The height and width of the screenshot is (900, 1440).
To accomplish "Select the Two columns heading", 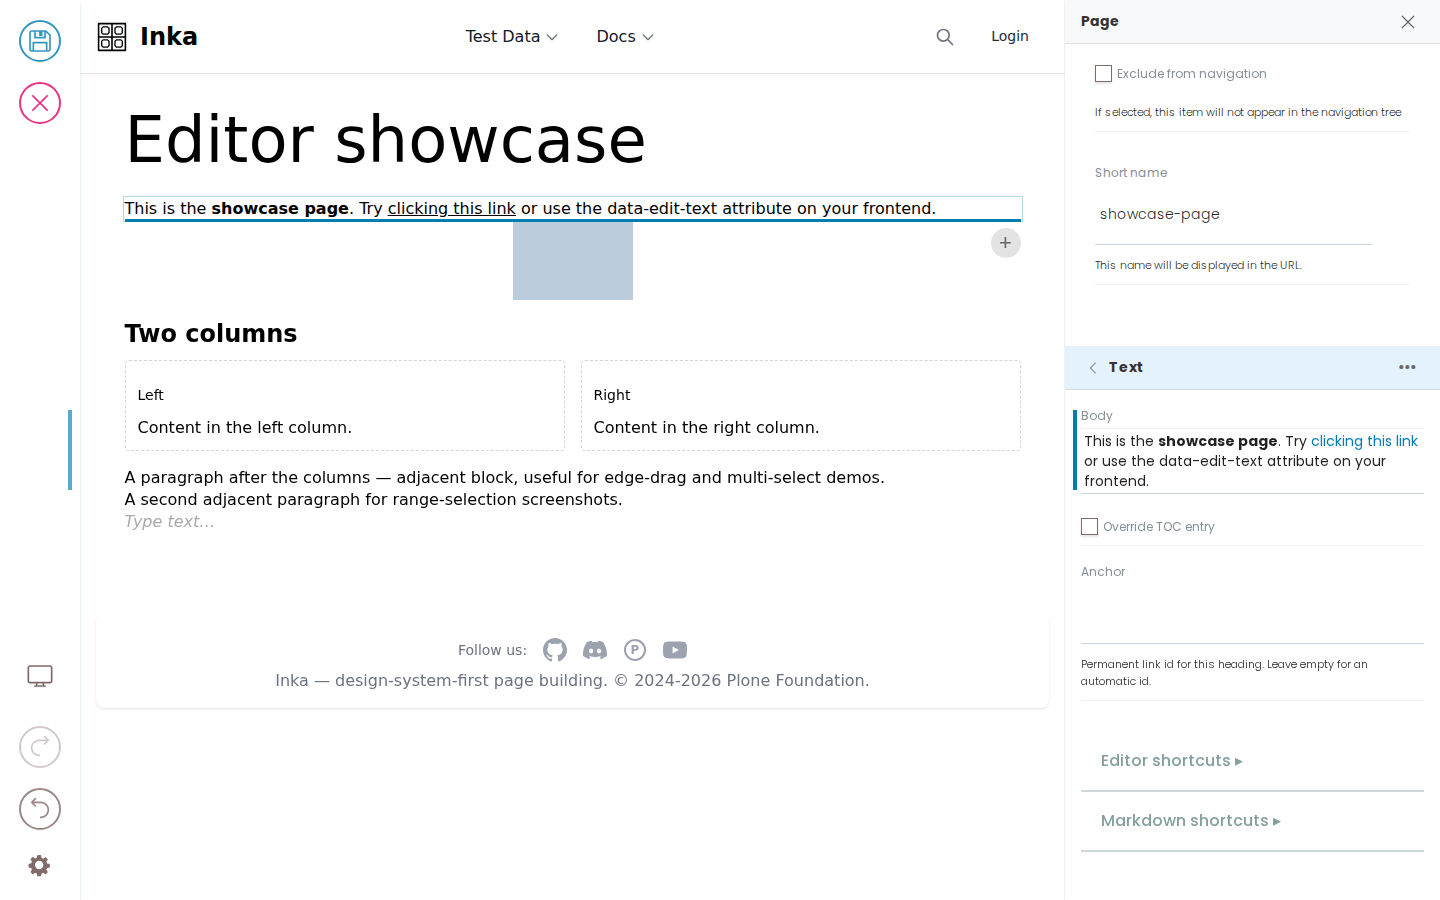I will 211,334.
